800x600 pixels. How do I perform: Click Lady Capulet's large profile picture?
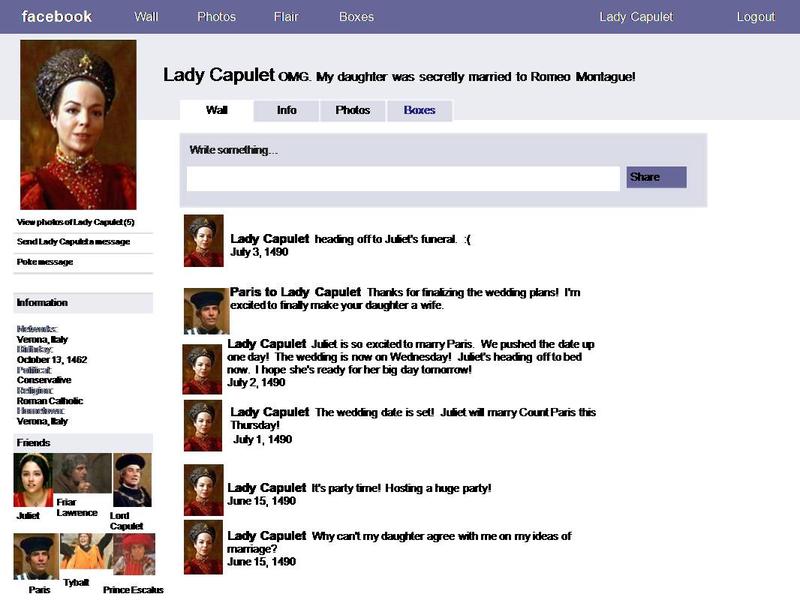[78, 125]
